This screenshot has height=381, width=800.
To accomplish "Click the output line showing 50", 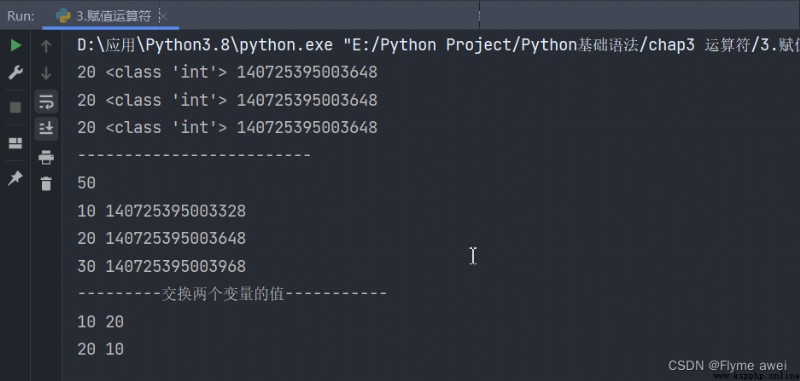I will tap(87, 183).
